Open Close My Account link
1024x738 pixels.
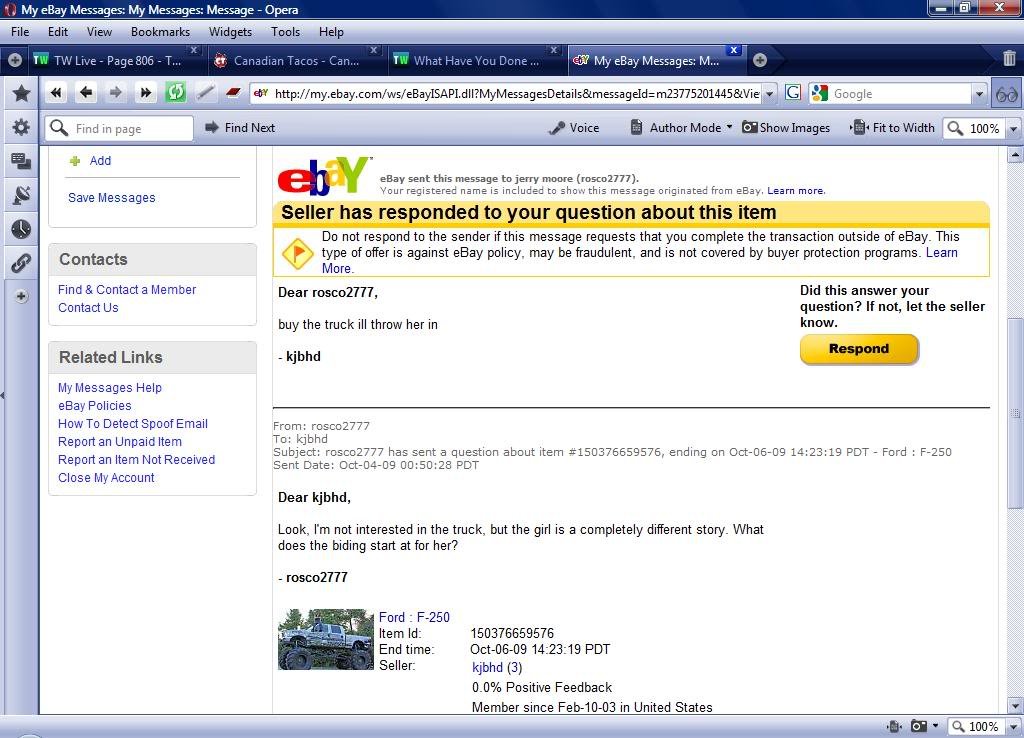click(x=106, y=477)
